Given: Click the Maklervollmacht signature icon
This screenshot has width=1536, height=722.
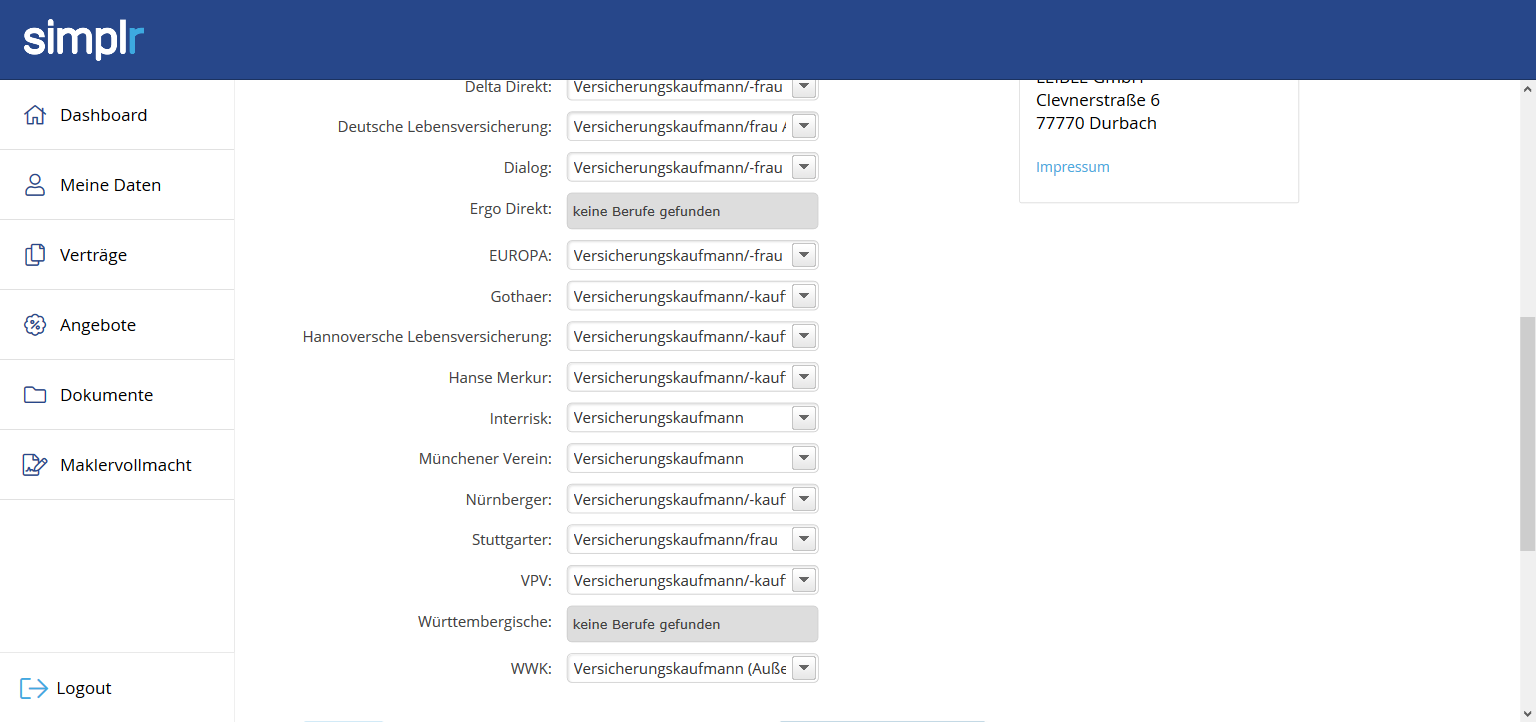Looking at the screenshot, I should pyautogui.click(x=35, y=465).
